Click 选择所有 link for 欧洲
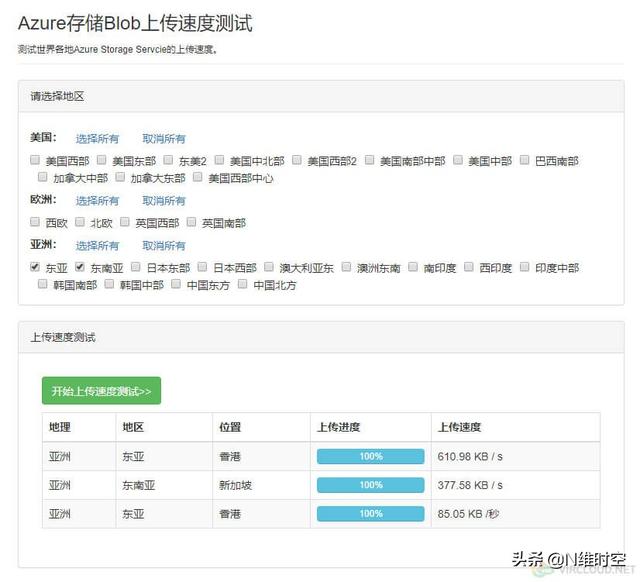The height and width of the screenshot is (582, 640). 97,201
